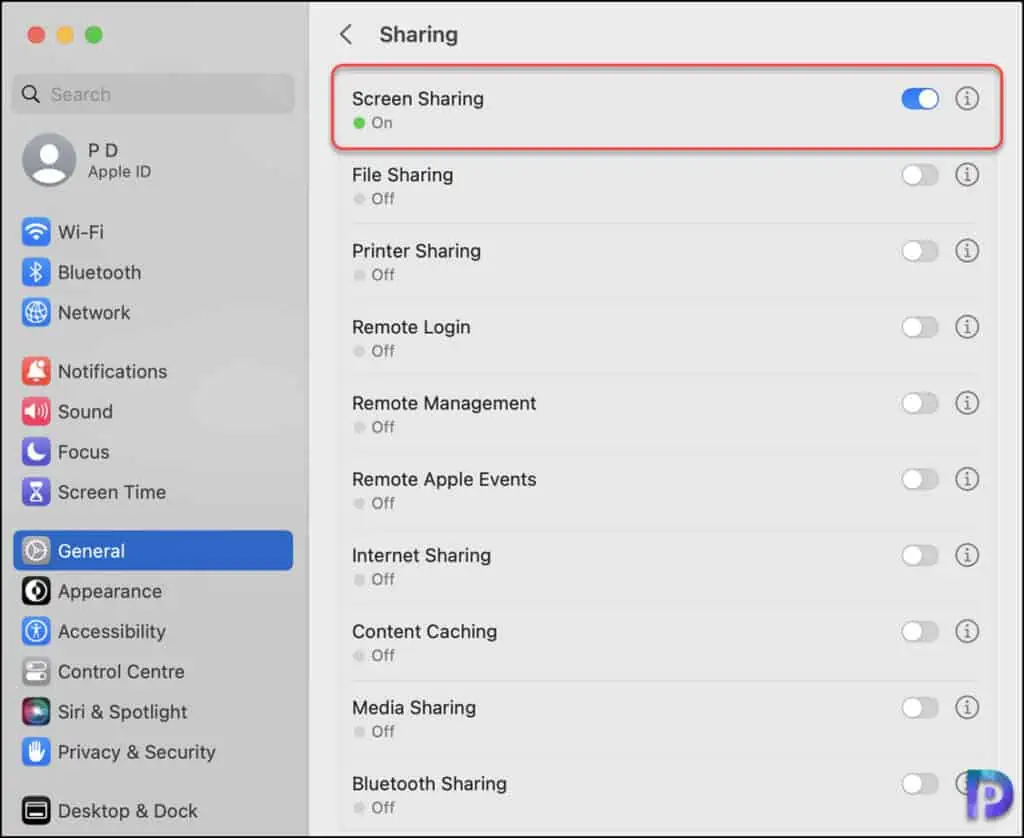Click in the Search field
The image size is (1024, 838).
point(153,94)
